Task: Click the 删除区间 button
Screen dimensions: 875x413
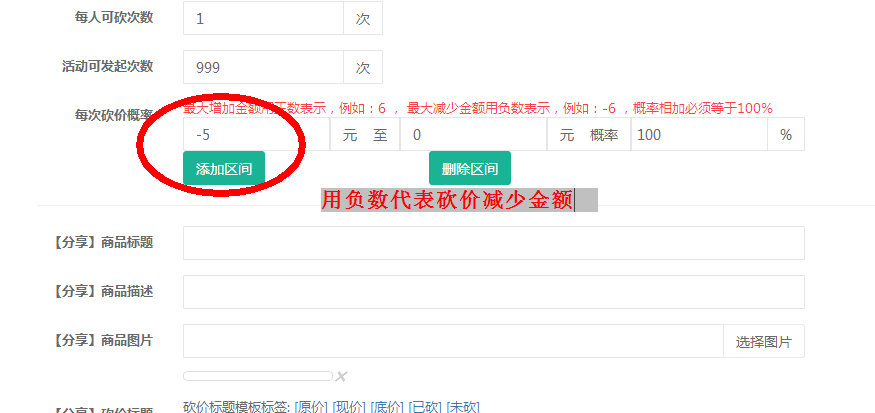Action: [469, 169]
